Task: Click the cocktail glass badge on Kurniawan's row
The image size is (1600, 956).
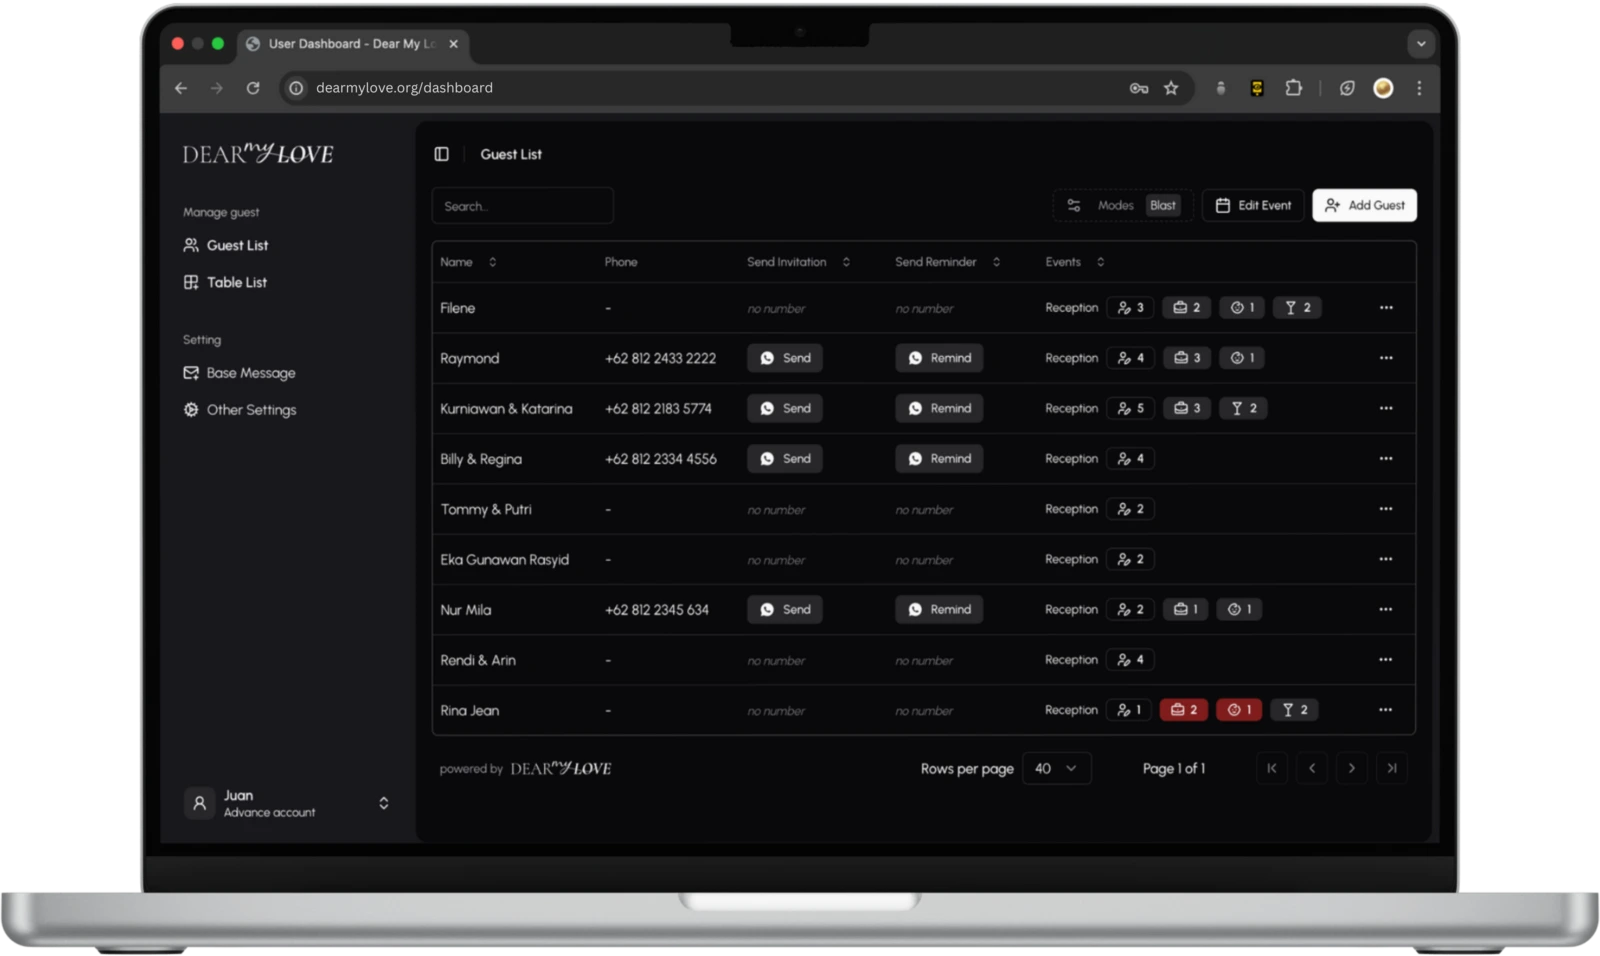Action: [1244, 408]
